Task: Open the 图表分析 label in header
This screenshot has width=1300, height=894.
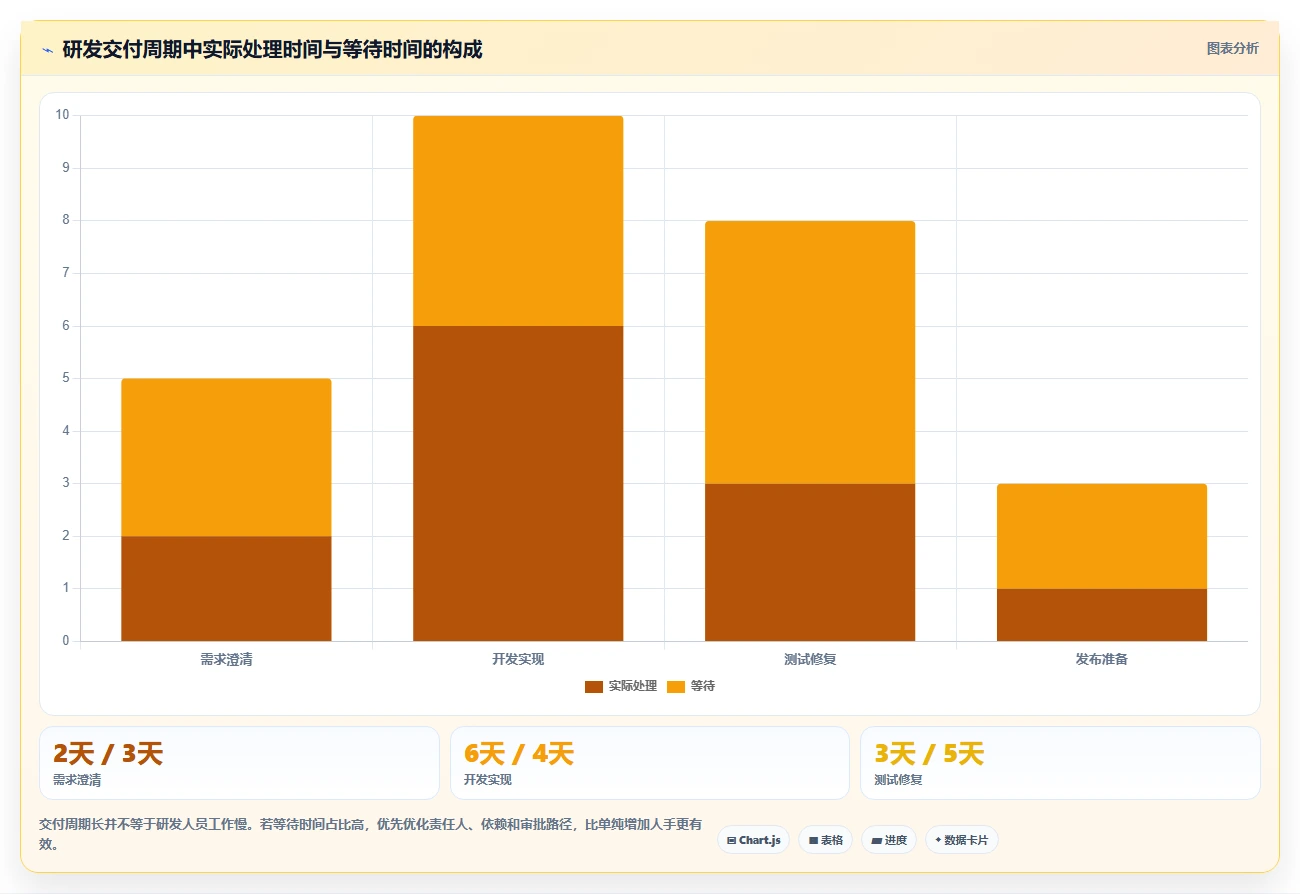Action: [x=1232, y=48]
